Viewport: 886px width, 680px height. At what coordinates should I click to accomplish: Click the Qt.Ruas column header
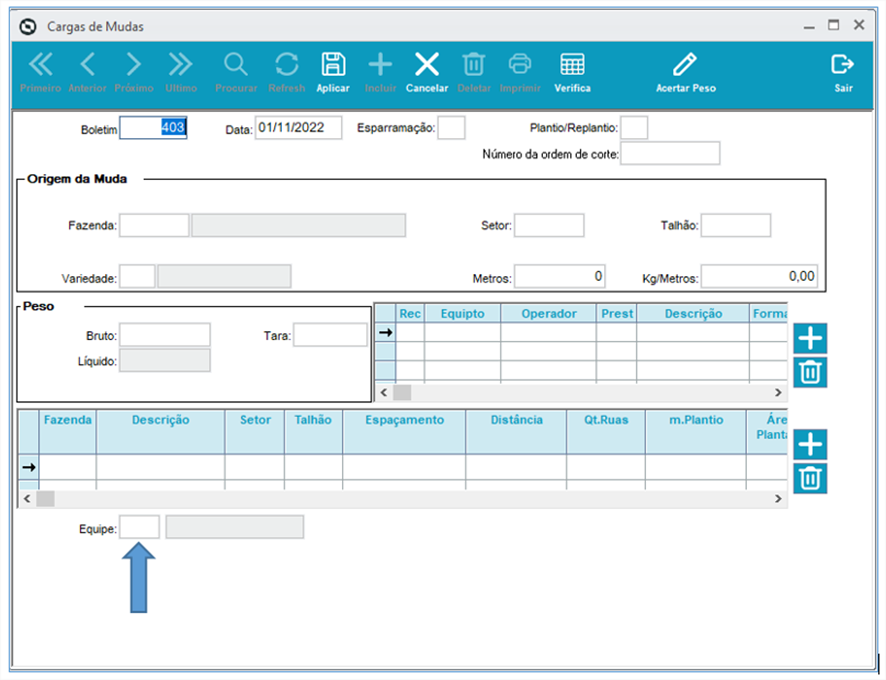coord(606,432)
